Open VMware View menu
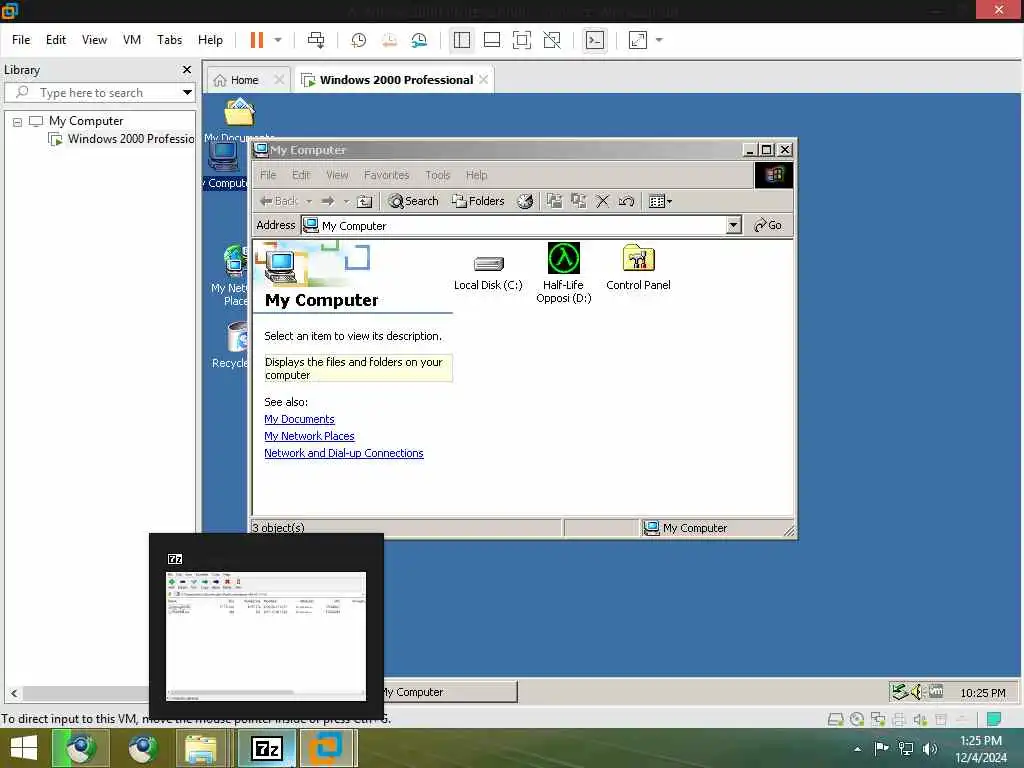1024x768 pixels. (94, 40)
